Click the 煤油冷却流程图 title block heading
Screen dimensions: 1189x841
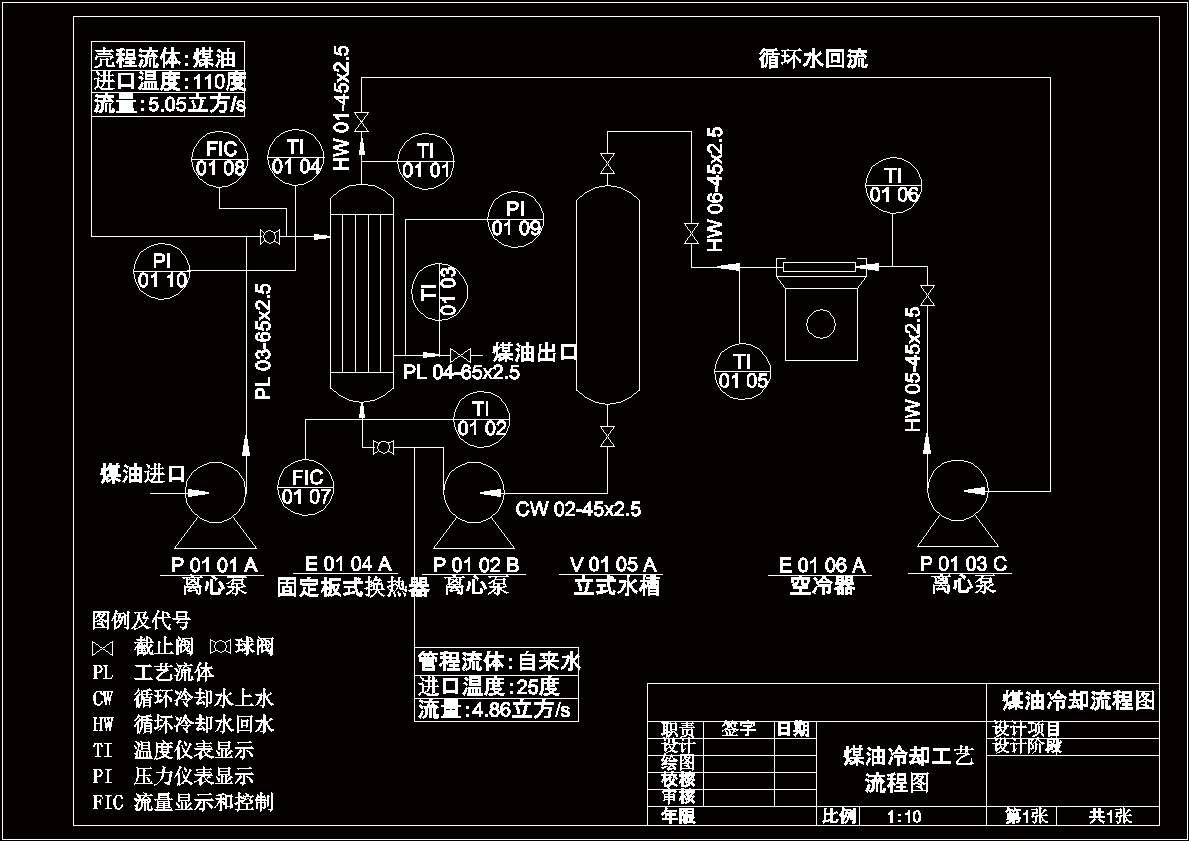[1078, 699]
